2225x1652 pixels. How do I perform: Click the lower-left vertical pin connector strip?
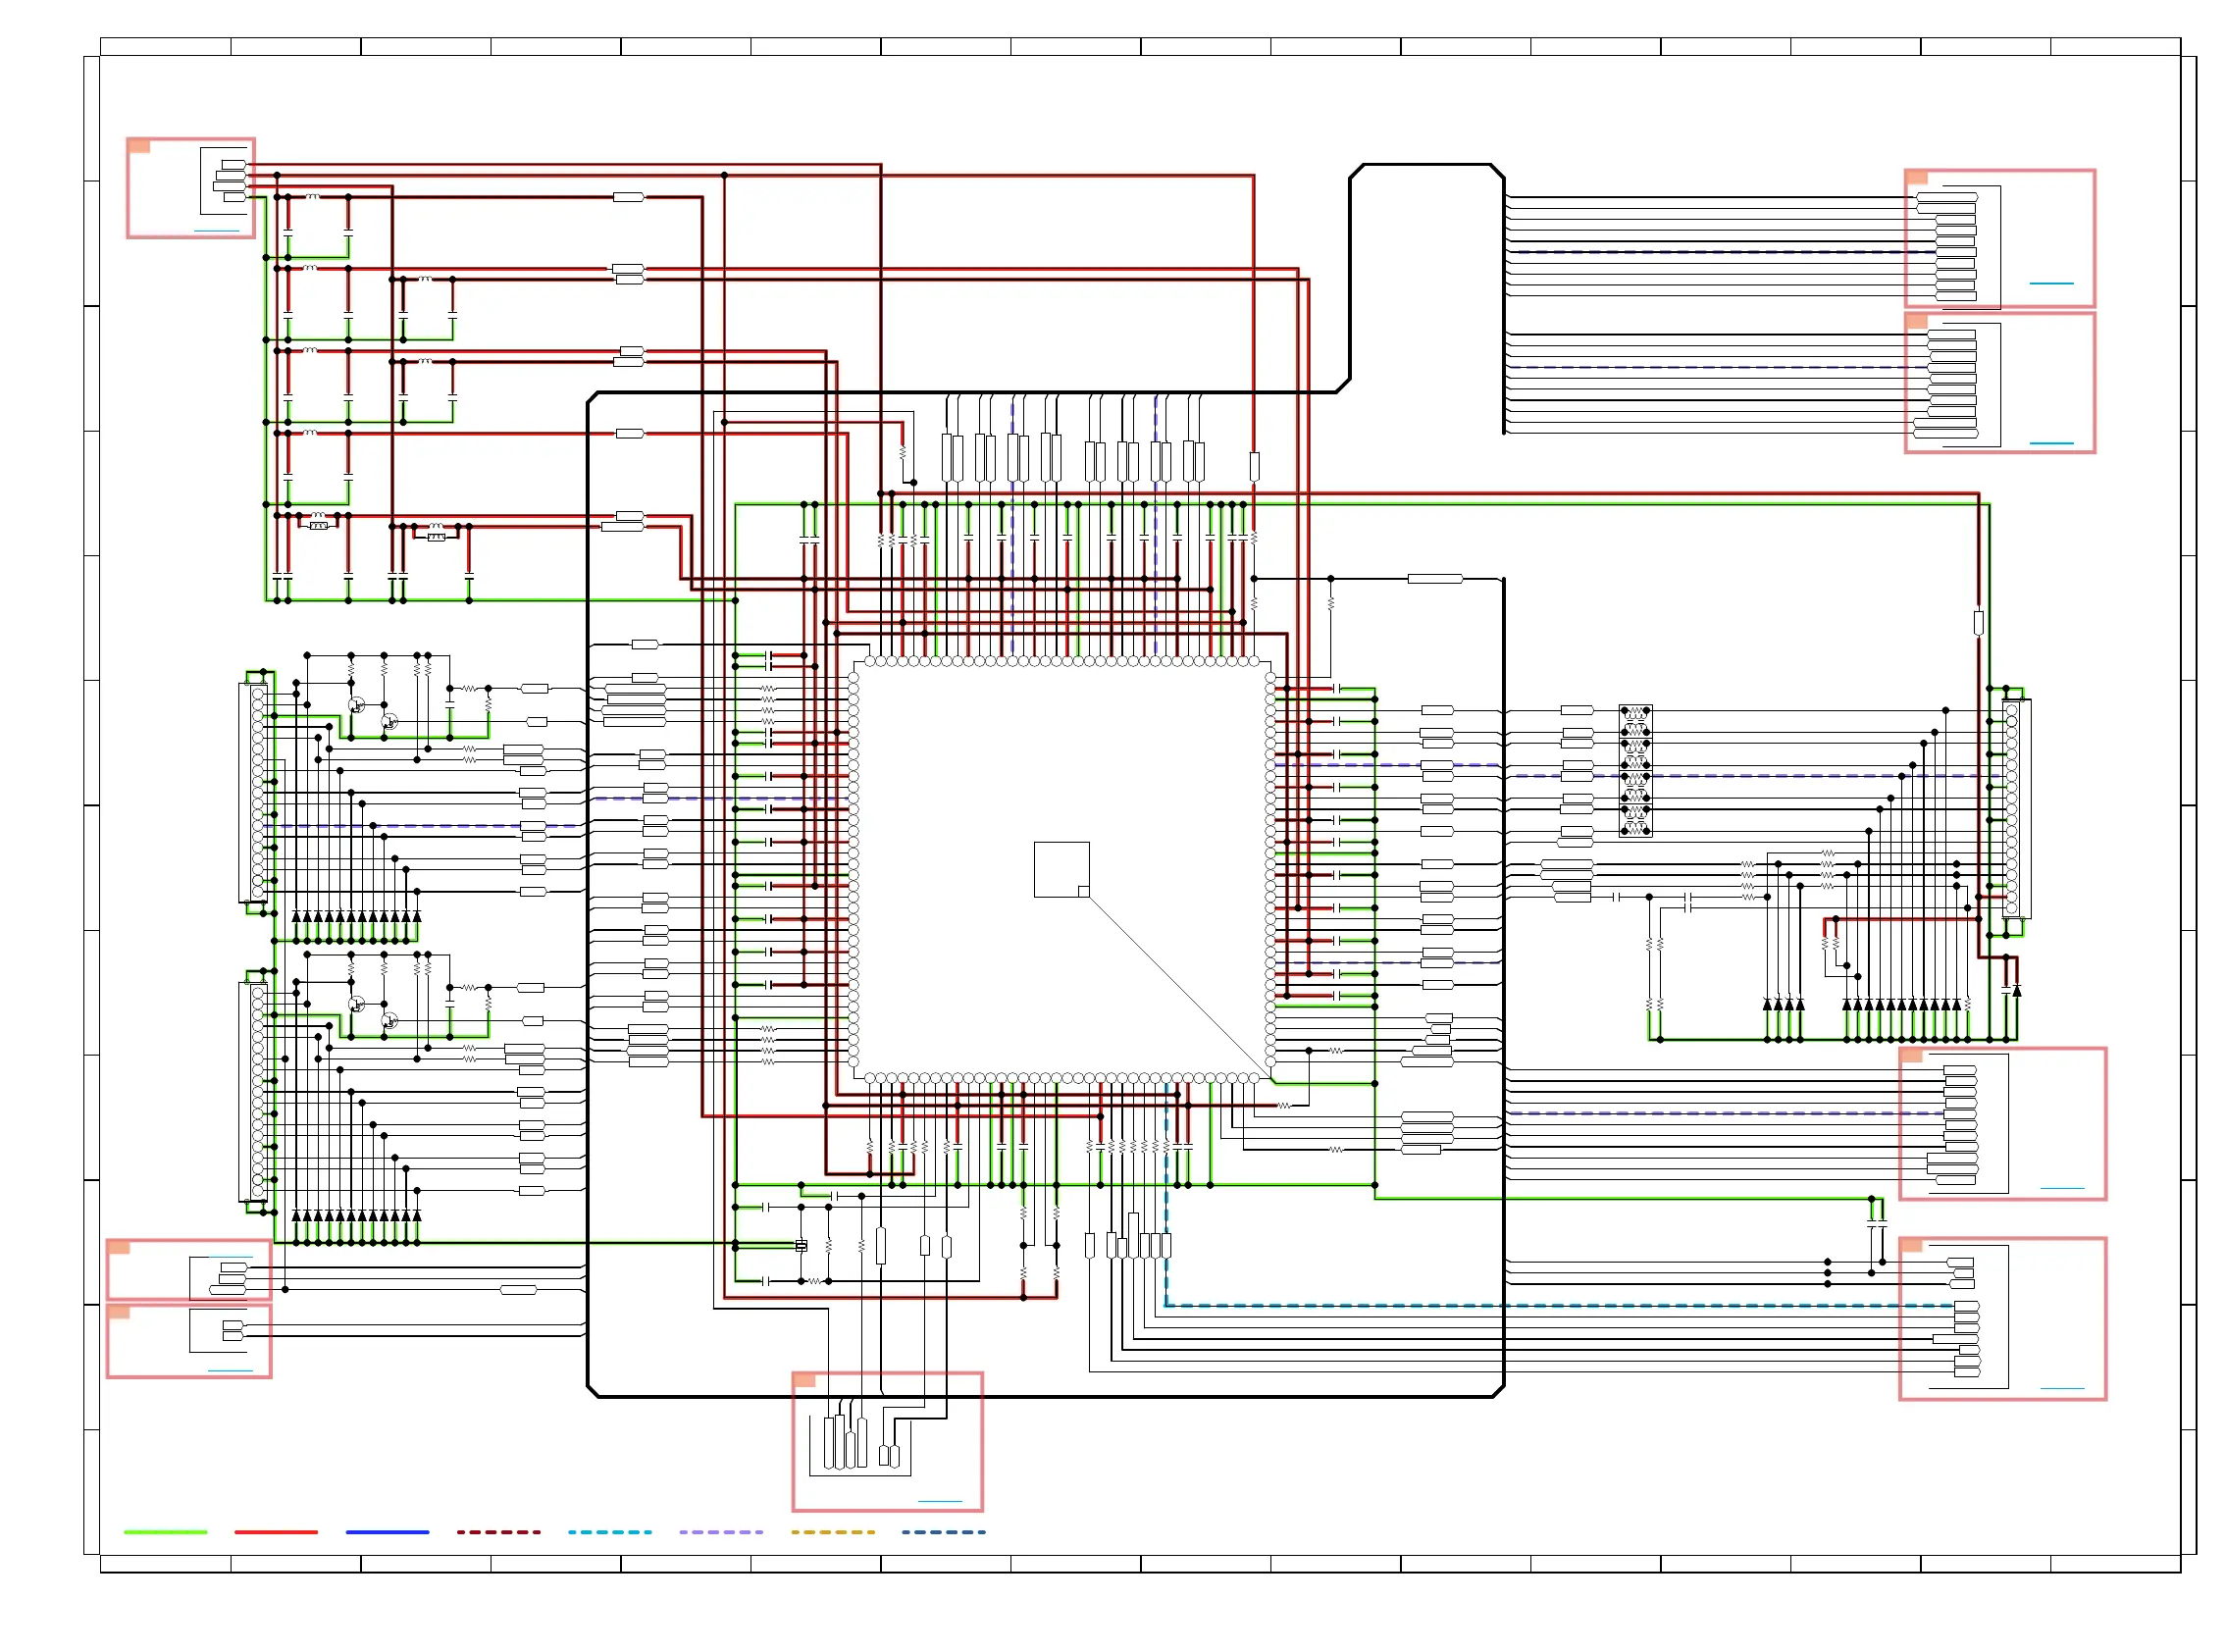click(x=257, y=1091)
